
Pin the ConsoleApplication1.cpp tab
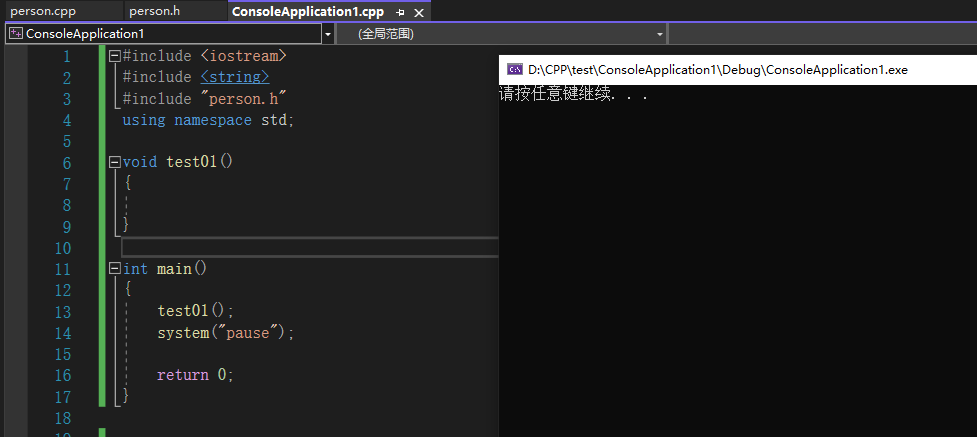[400, 12]
